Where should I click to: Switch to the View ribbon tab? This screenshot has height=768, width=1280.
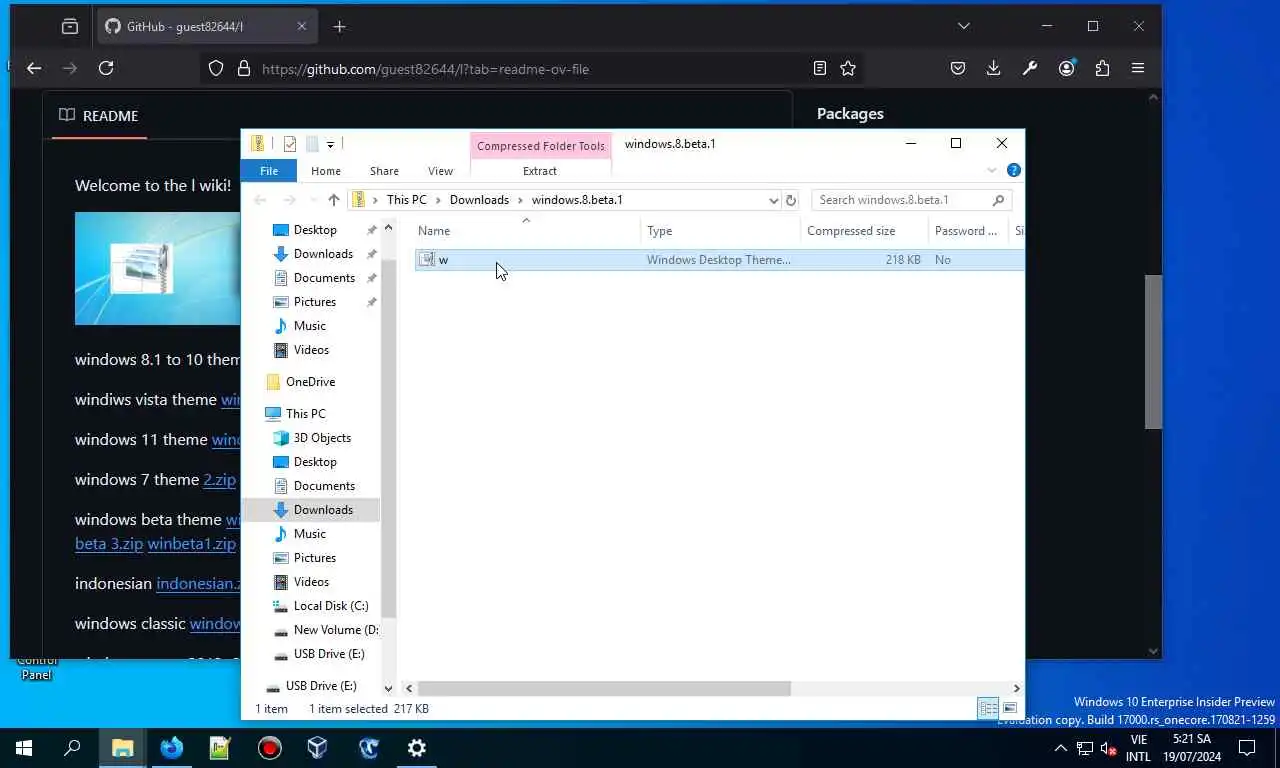tap(440, 171)
